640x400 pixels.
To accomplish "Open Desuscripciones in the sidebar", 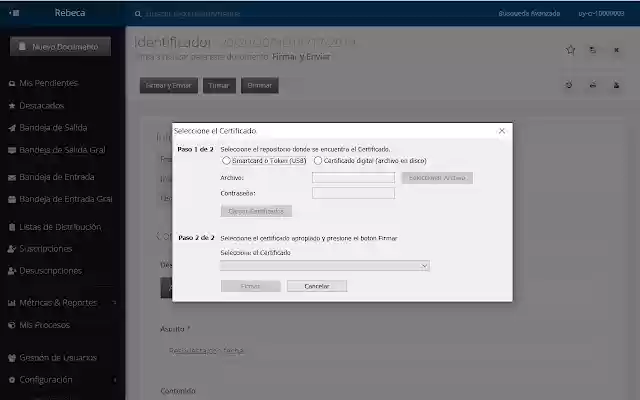I will 51,271.
